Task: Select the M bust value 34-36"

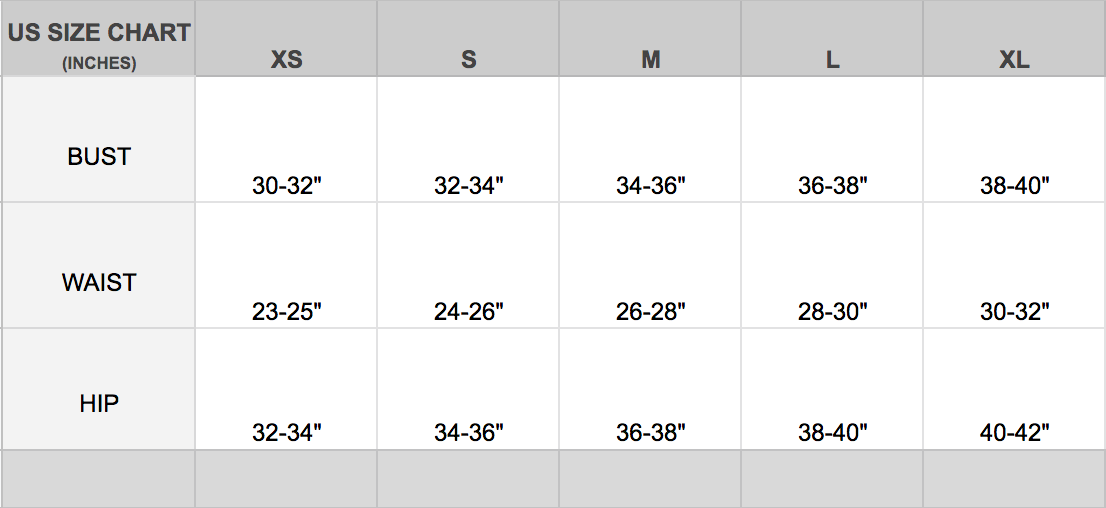Action: (650, 186)
